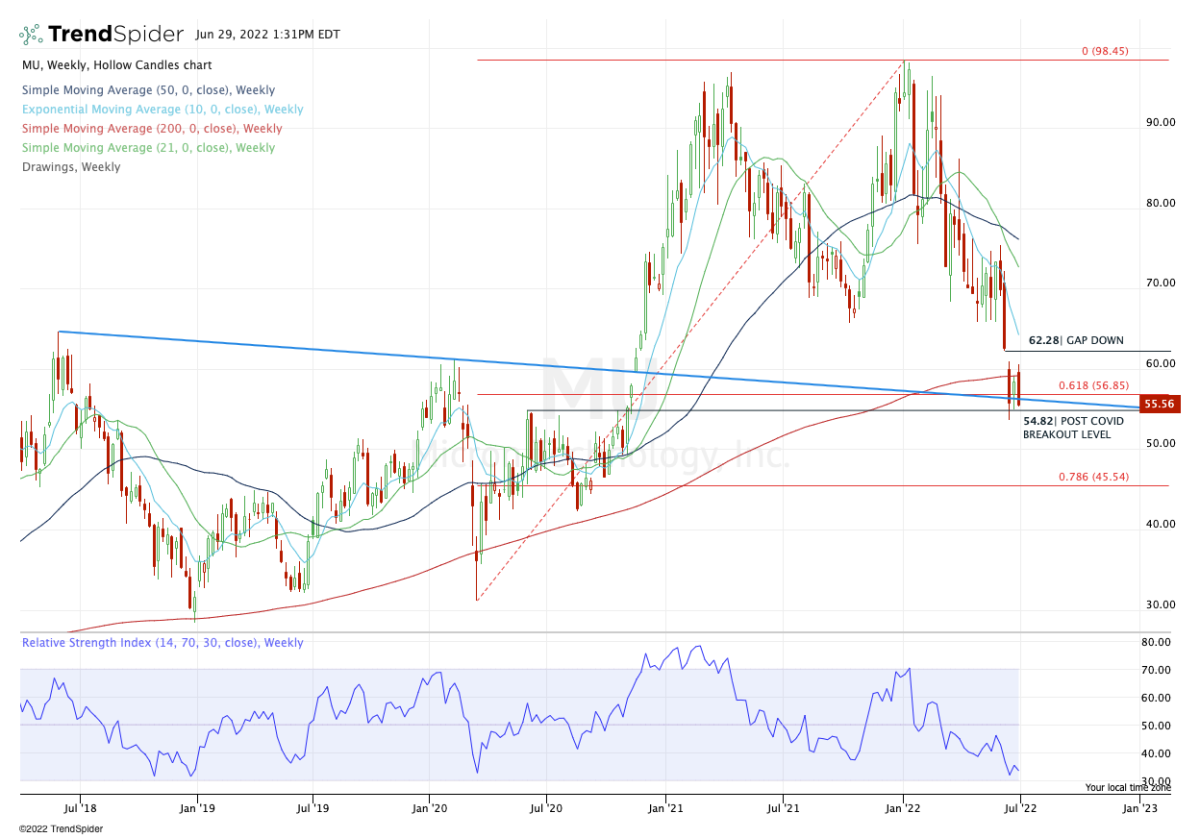Select the Exponential Moving Average 10 legend entry
This screenshot has width=1200, height=838.
tap(162, 109)
